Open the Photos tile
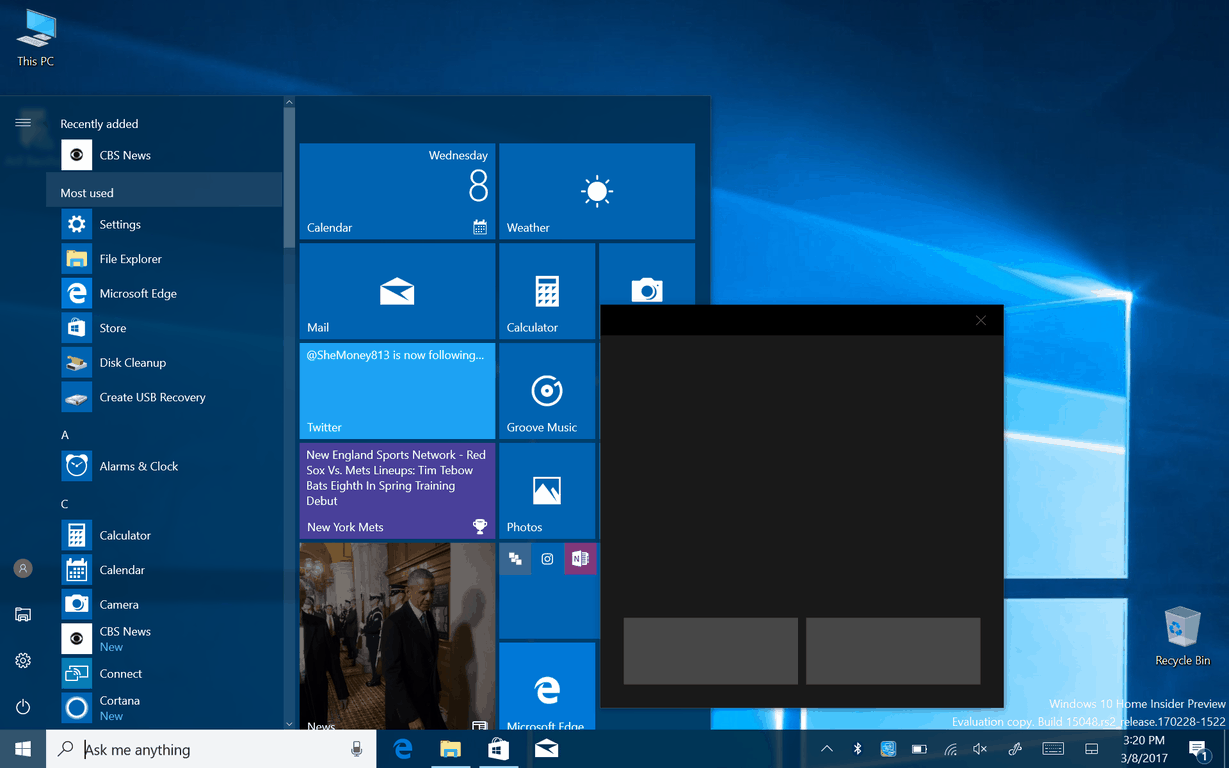This screenshot has width=1229, height=768. click(x=546, y=491)
